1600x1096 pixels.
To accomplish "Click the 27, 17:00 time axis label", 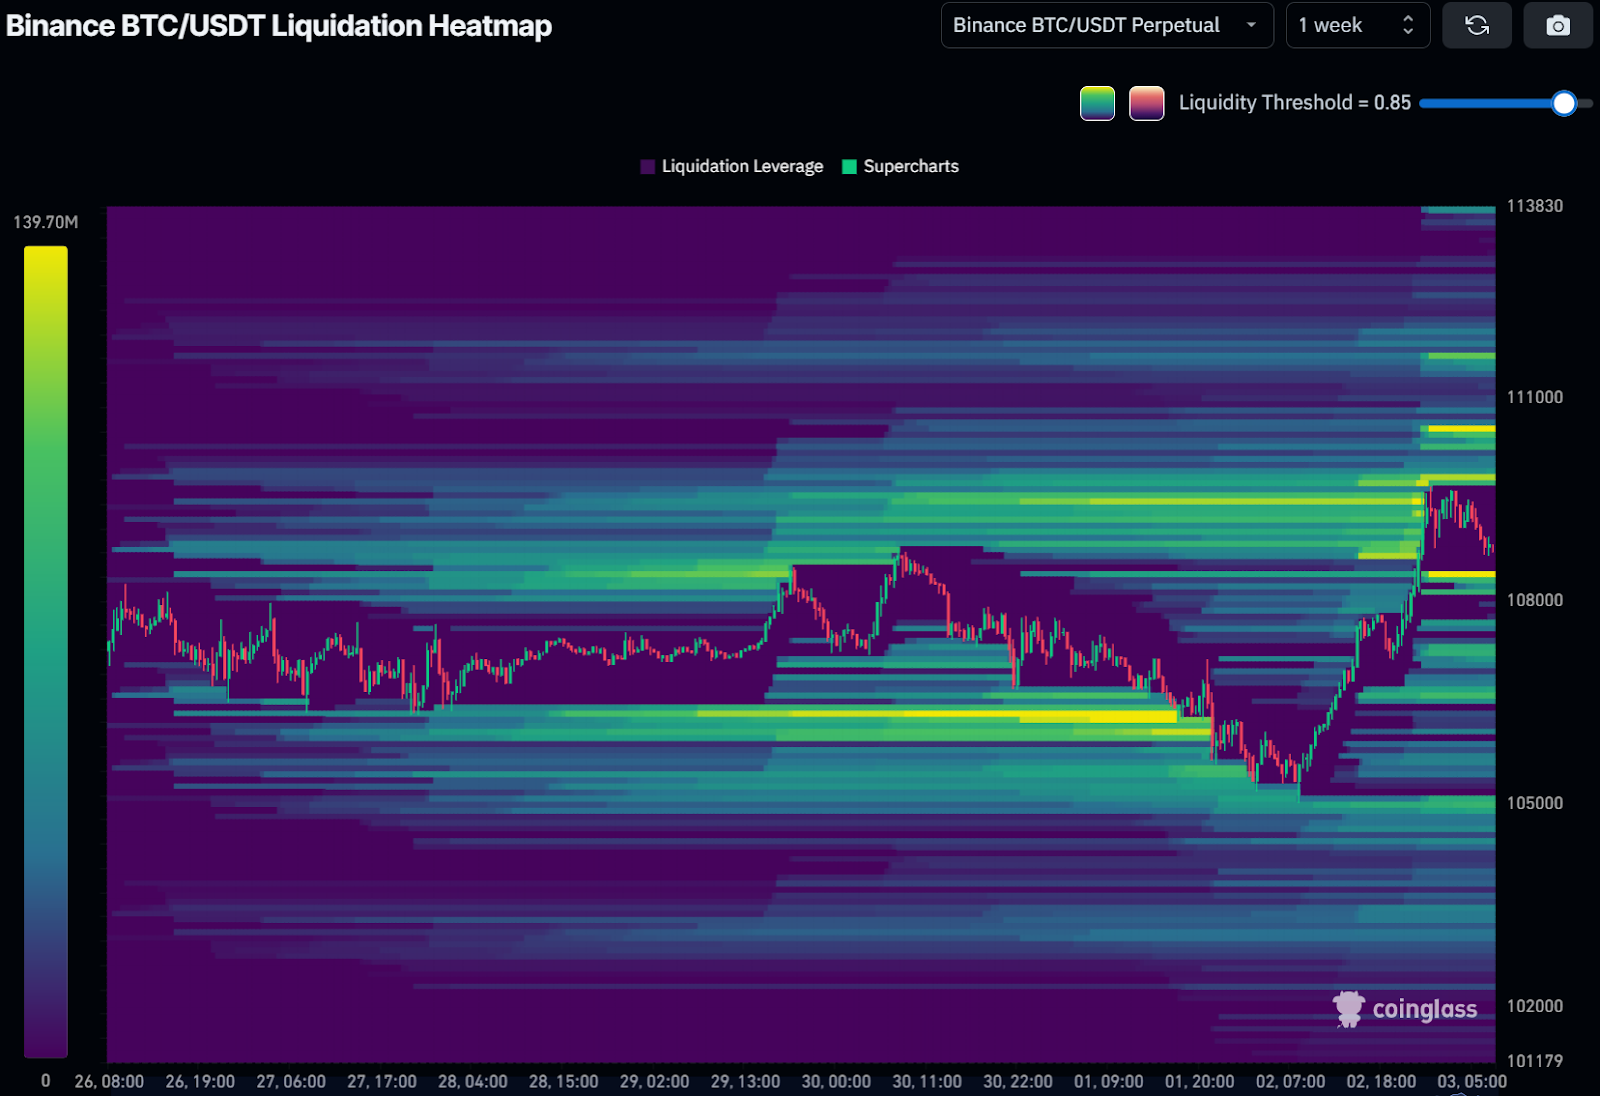I will click(x=382, y=1082).
